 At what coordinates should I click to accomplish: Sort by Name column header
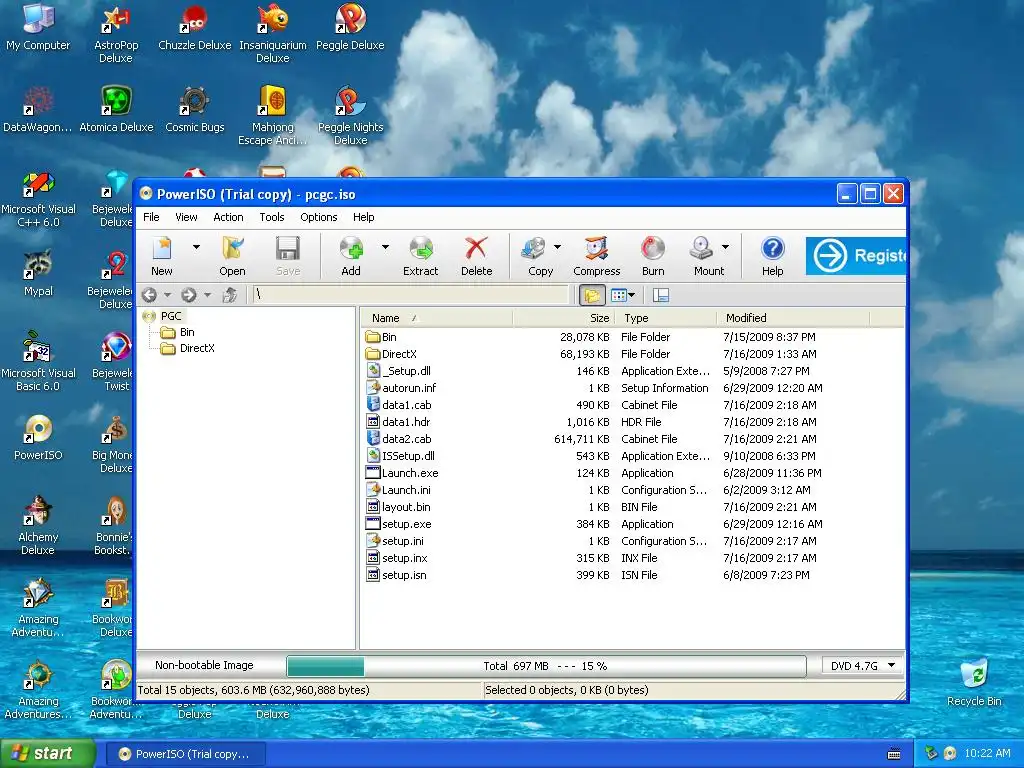pyautogui.click(x=438, y=318)
